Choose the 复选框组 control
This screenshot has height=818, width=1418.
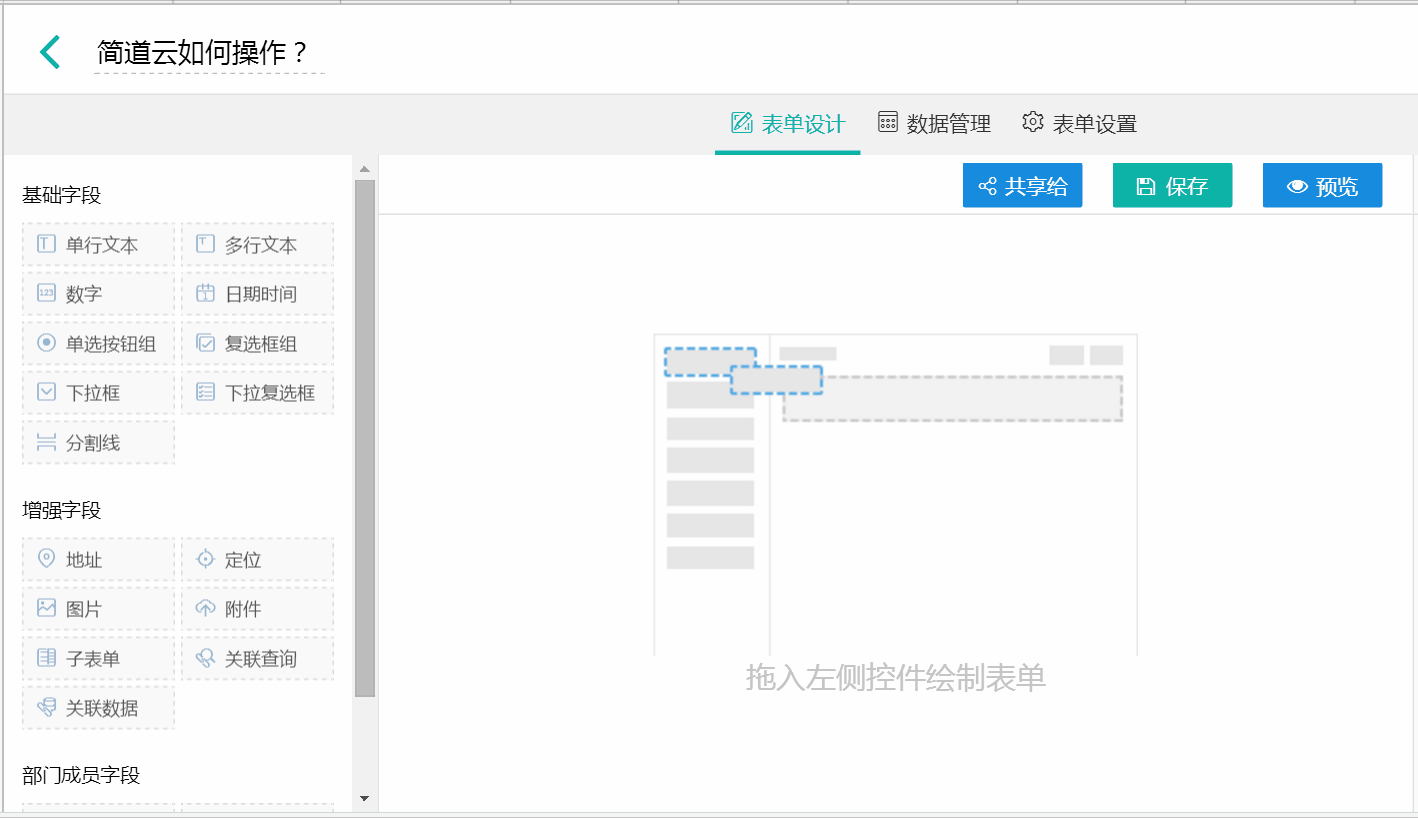[x=258, y=344]
